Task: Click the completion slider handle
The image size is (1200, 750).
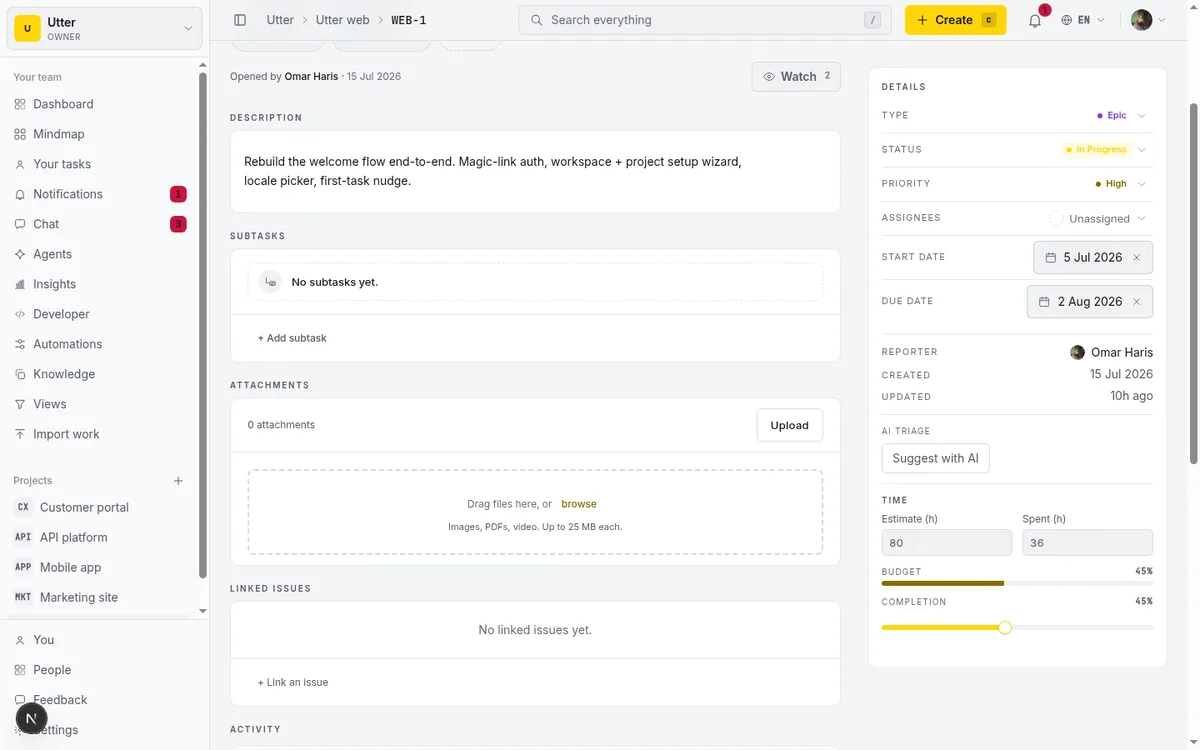Action: pos(1005,627)
